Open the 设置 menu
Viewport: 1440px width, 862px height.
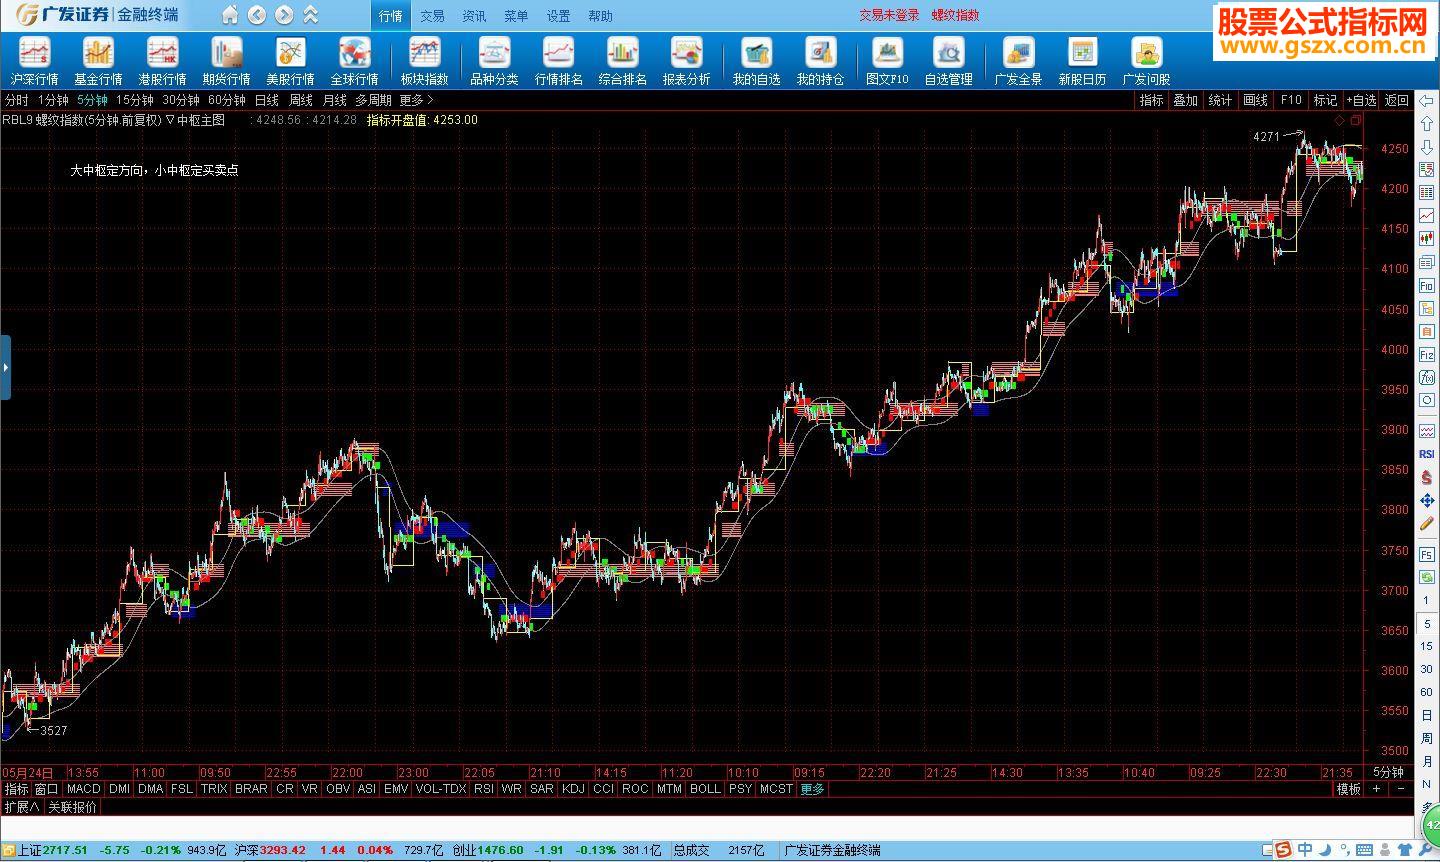pyautogui.click(x=558, y=16)
